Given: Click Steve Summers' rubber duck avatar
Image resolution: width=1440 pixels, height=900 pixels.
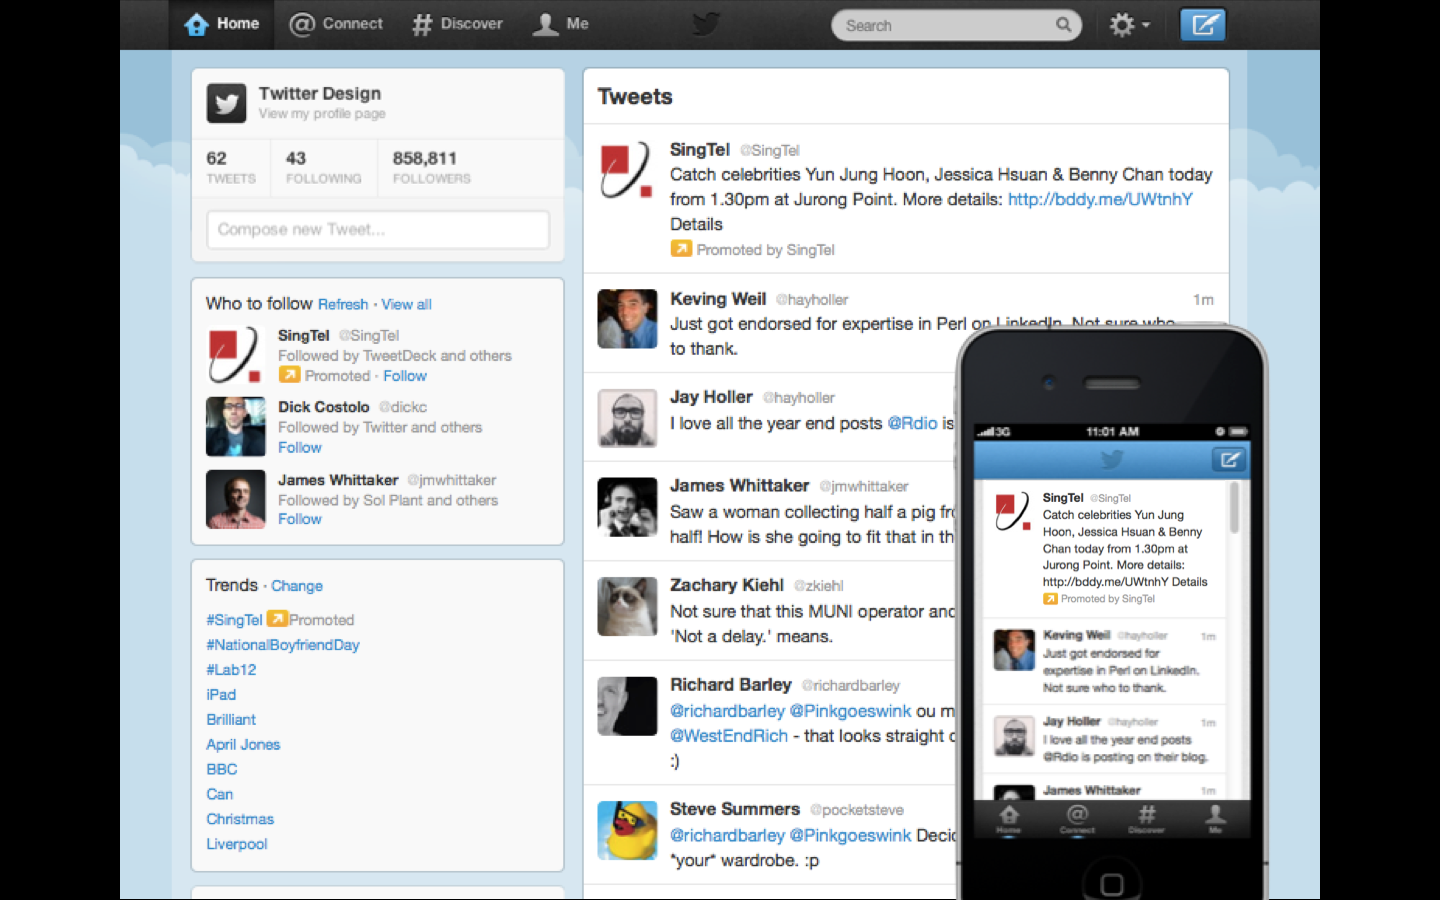Looking at the screenshot, I should [x=627, y=830].
